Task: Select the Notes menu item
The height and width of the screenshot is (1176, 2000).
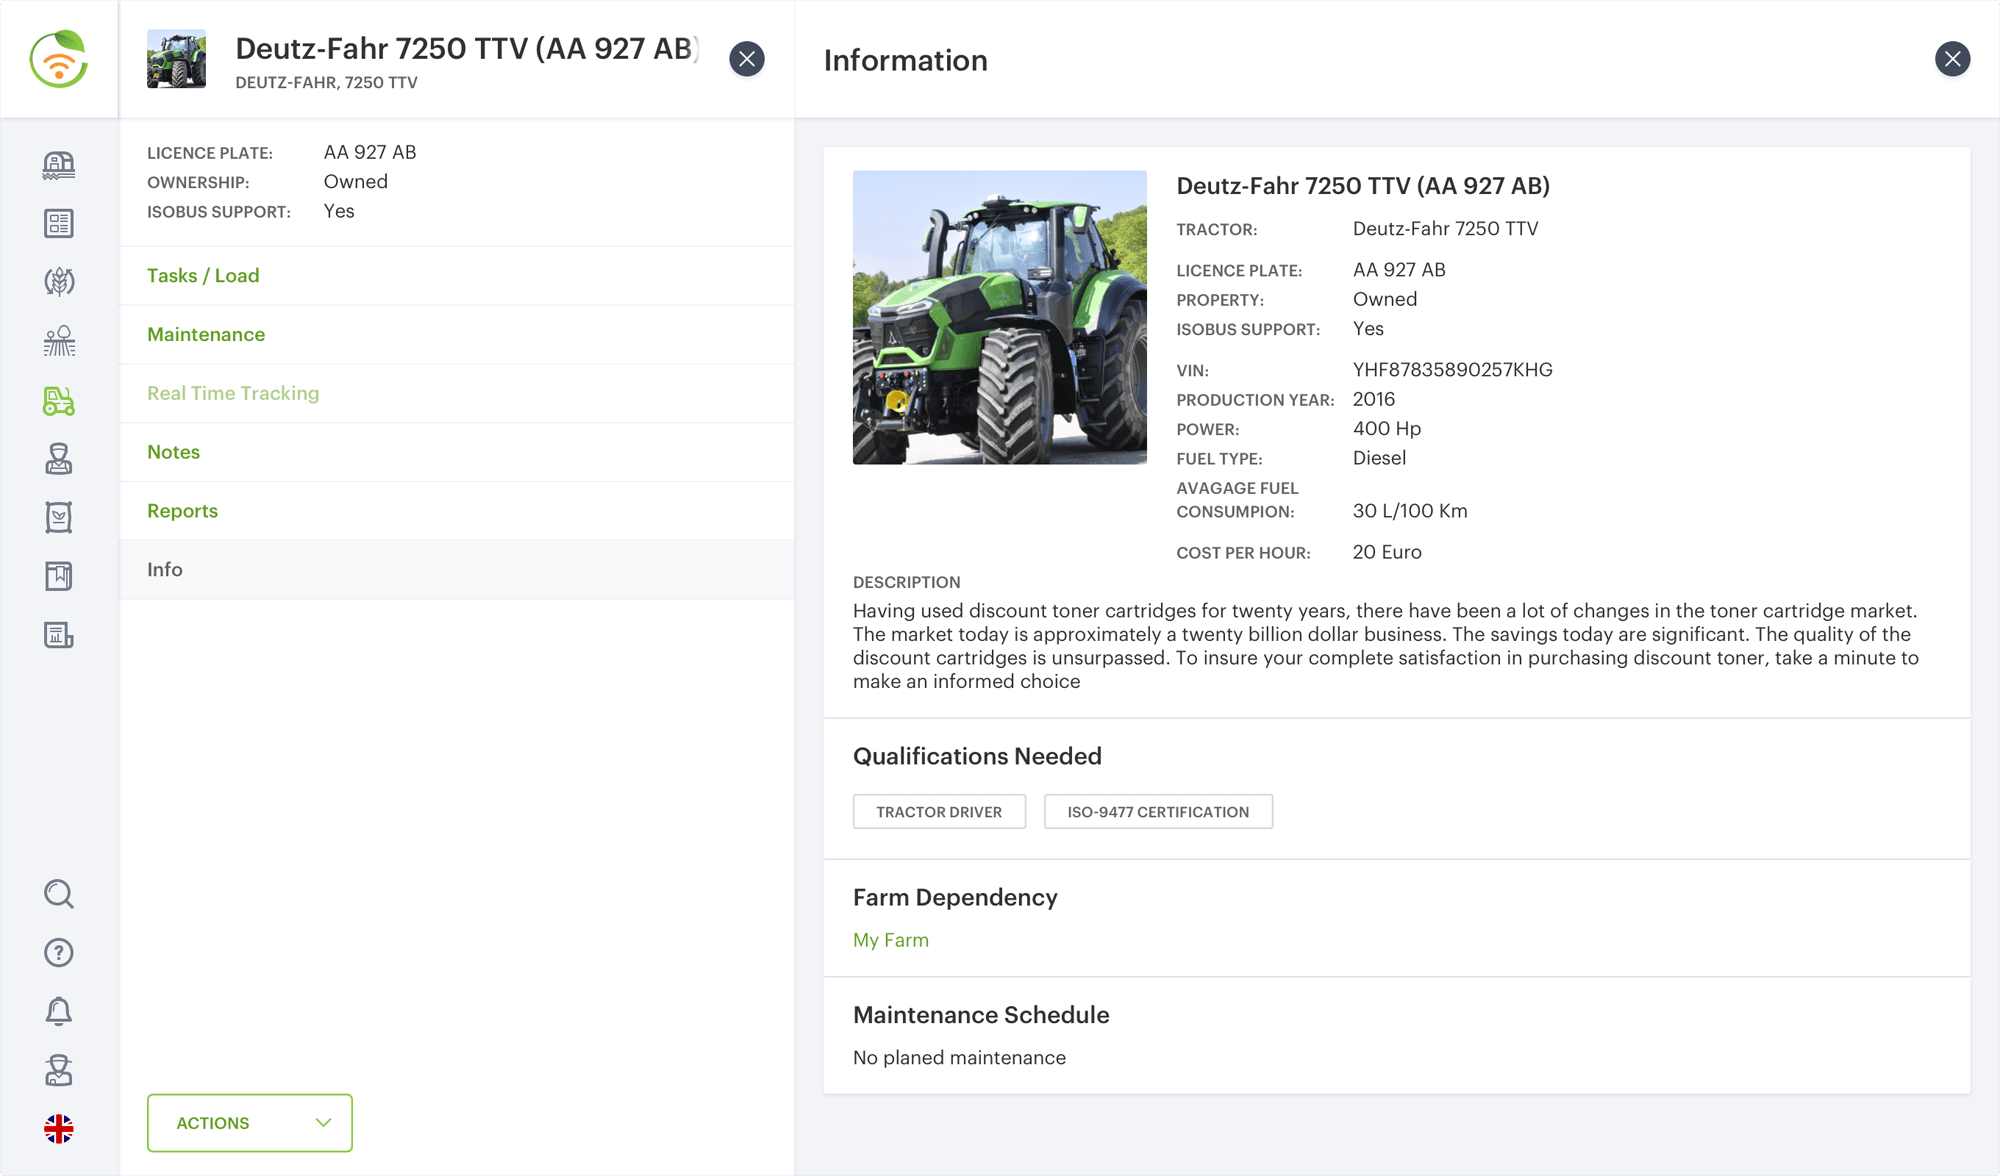Action: pos(173,452)
